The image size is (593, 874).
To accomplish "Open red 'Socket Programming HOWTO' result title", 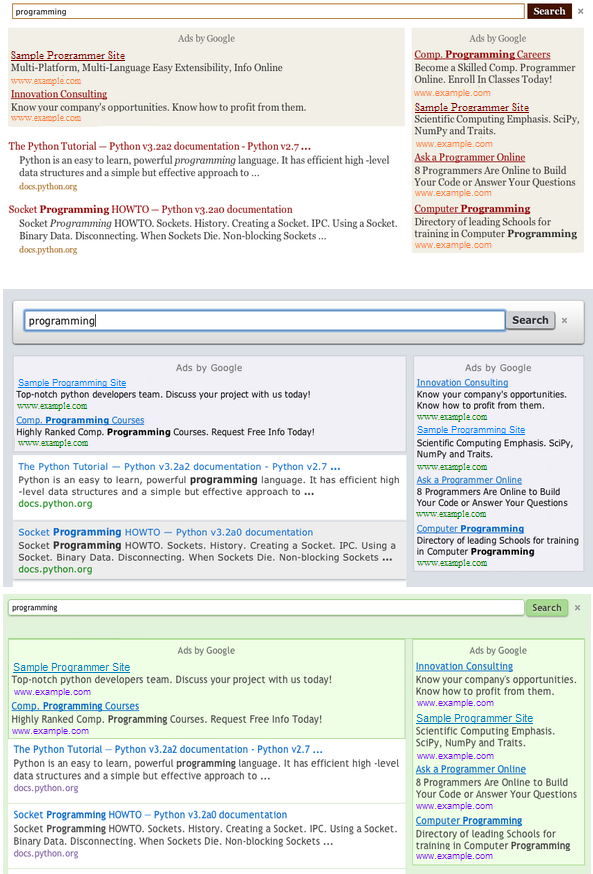I will [x=150, y=209].
